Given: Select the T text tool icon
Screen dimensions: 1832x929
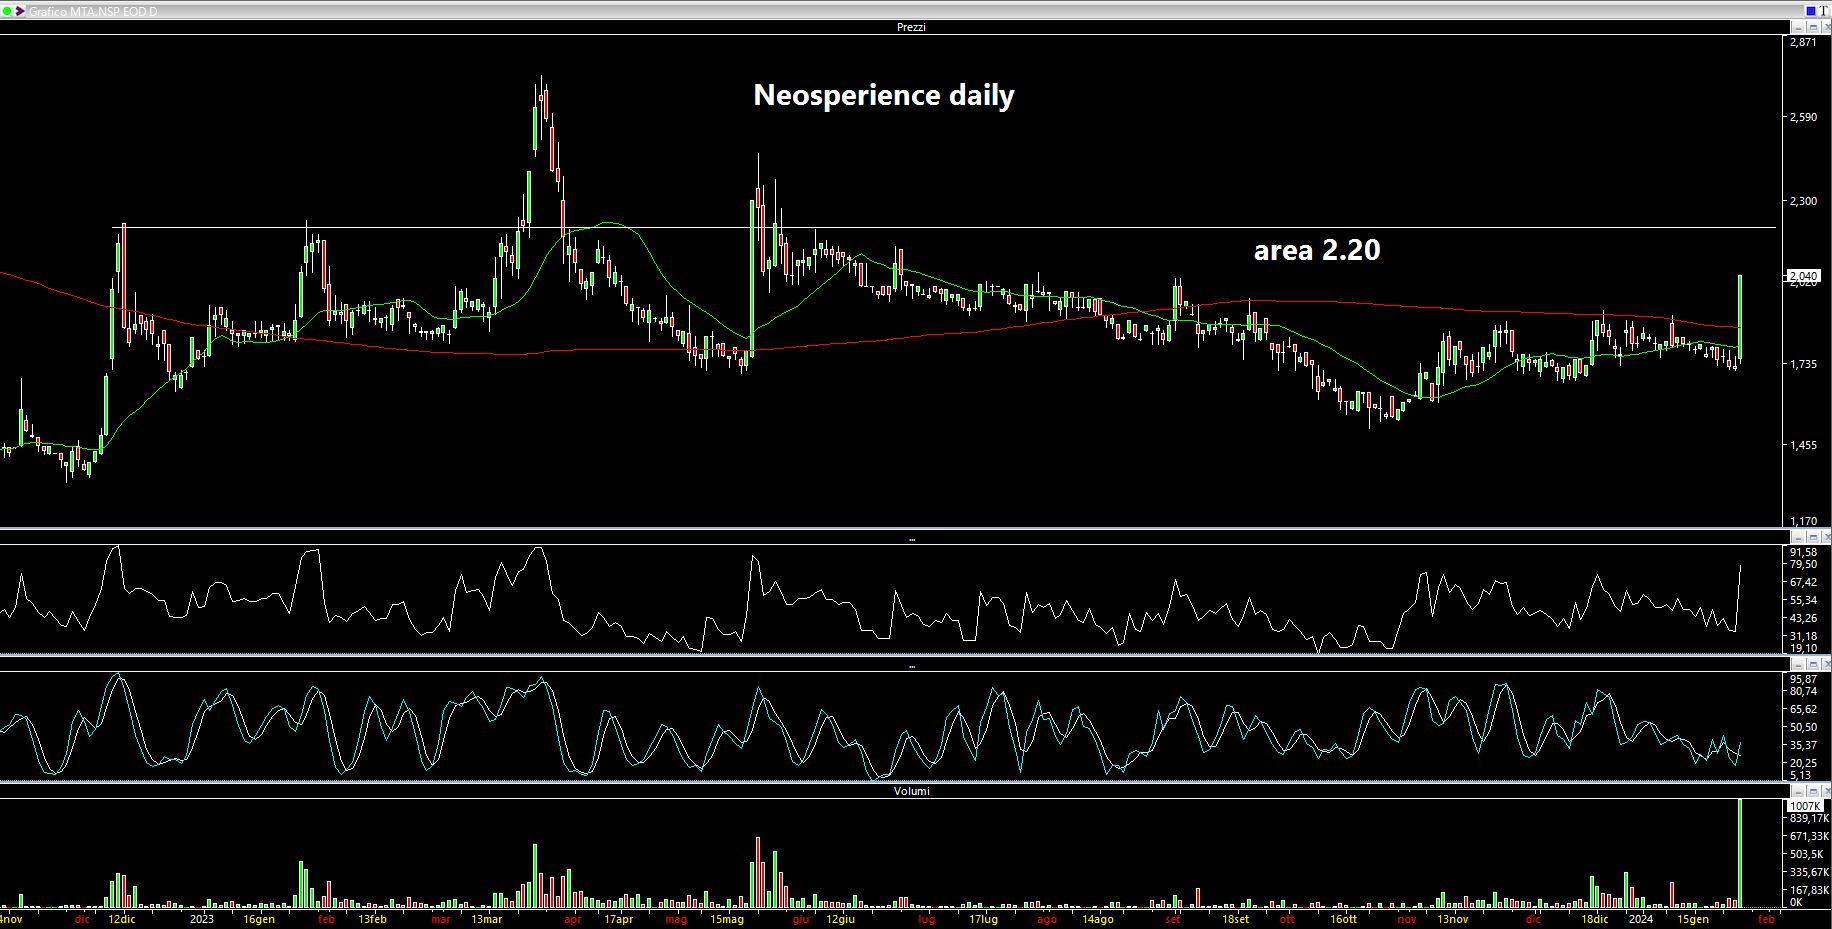Looking at the screenshot, I should 1823,11.
